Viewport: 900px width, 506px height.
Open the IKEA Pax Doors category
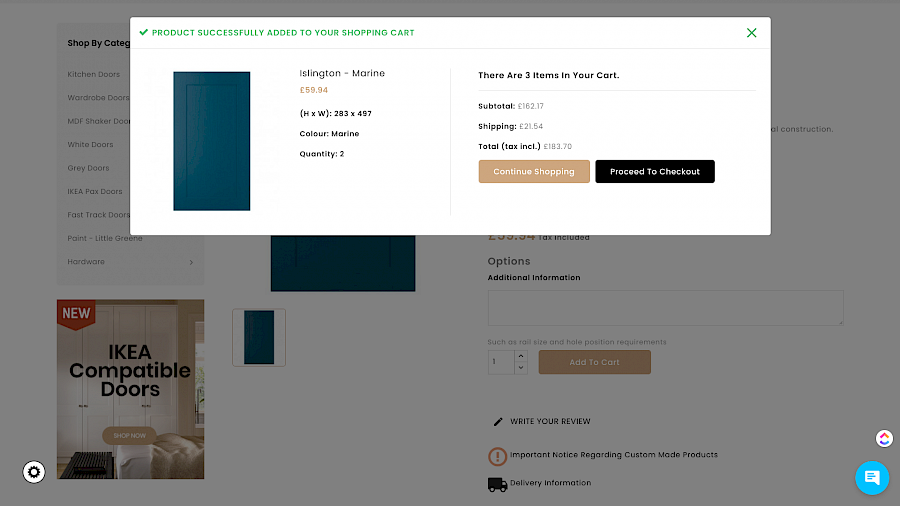tap(95, 192)
